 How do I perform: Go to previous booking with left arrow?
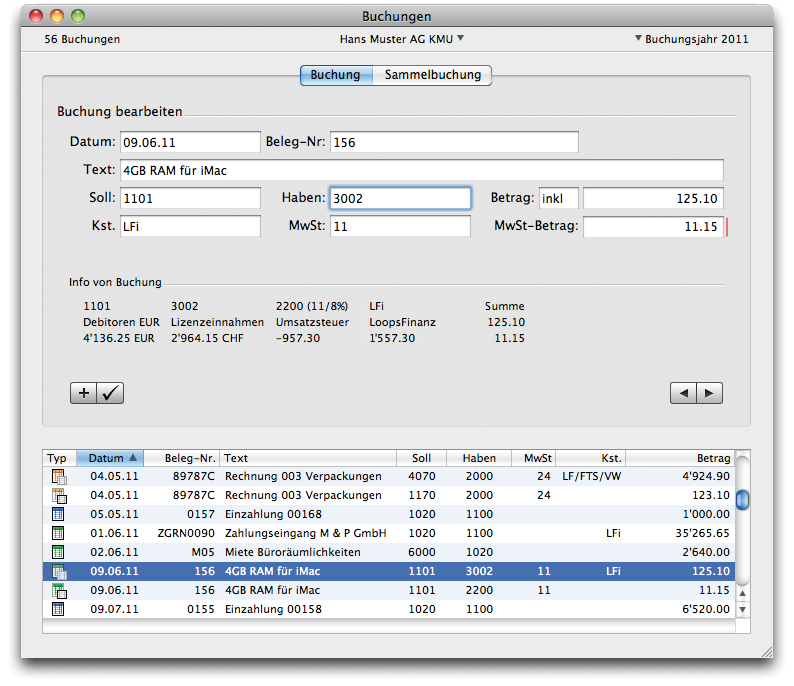(683, 393)
